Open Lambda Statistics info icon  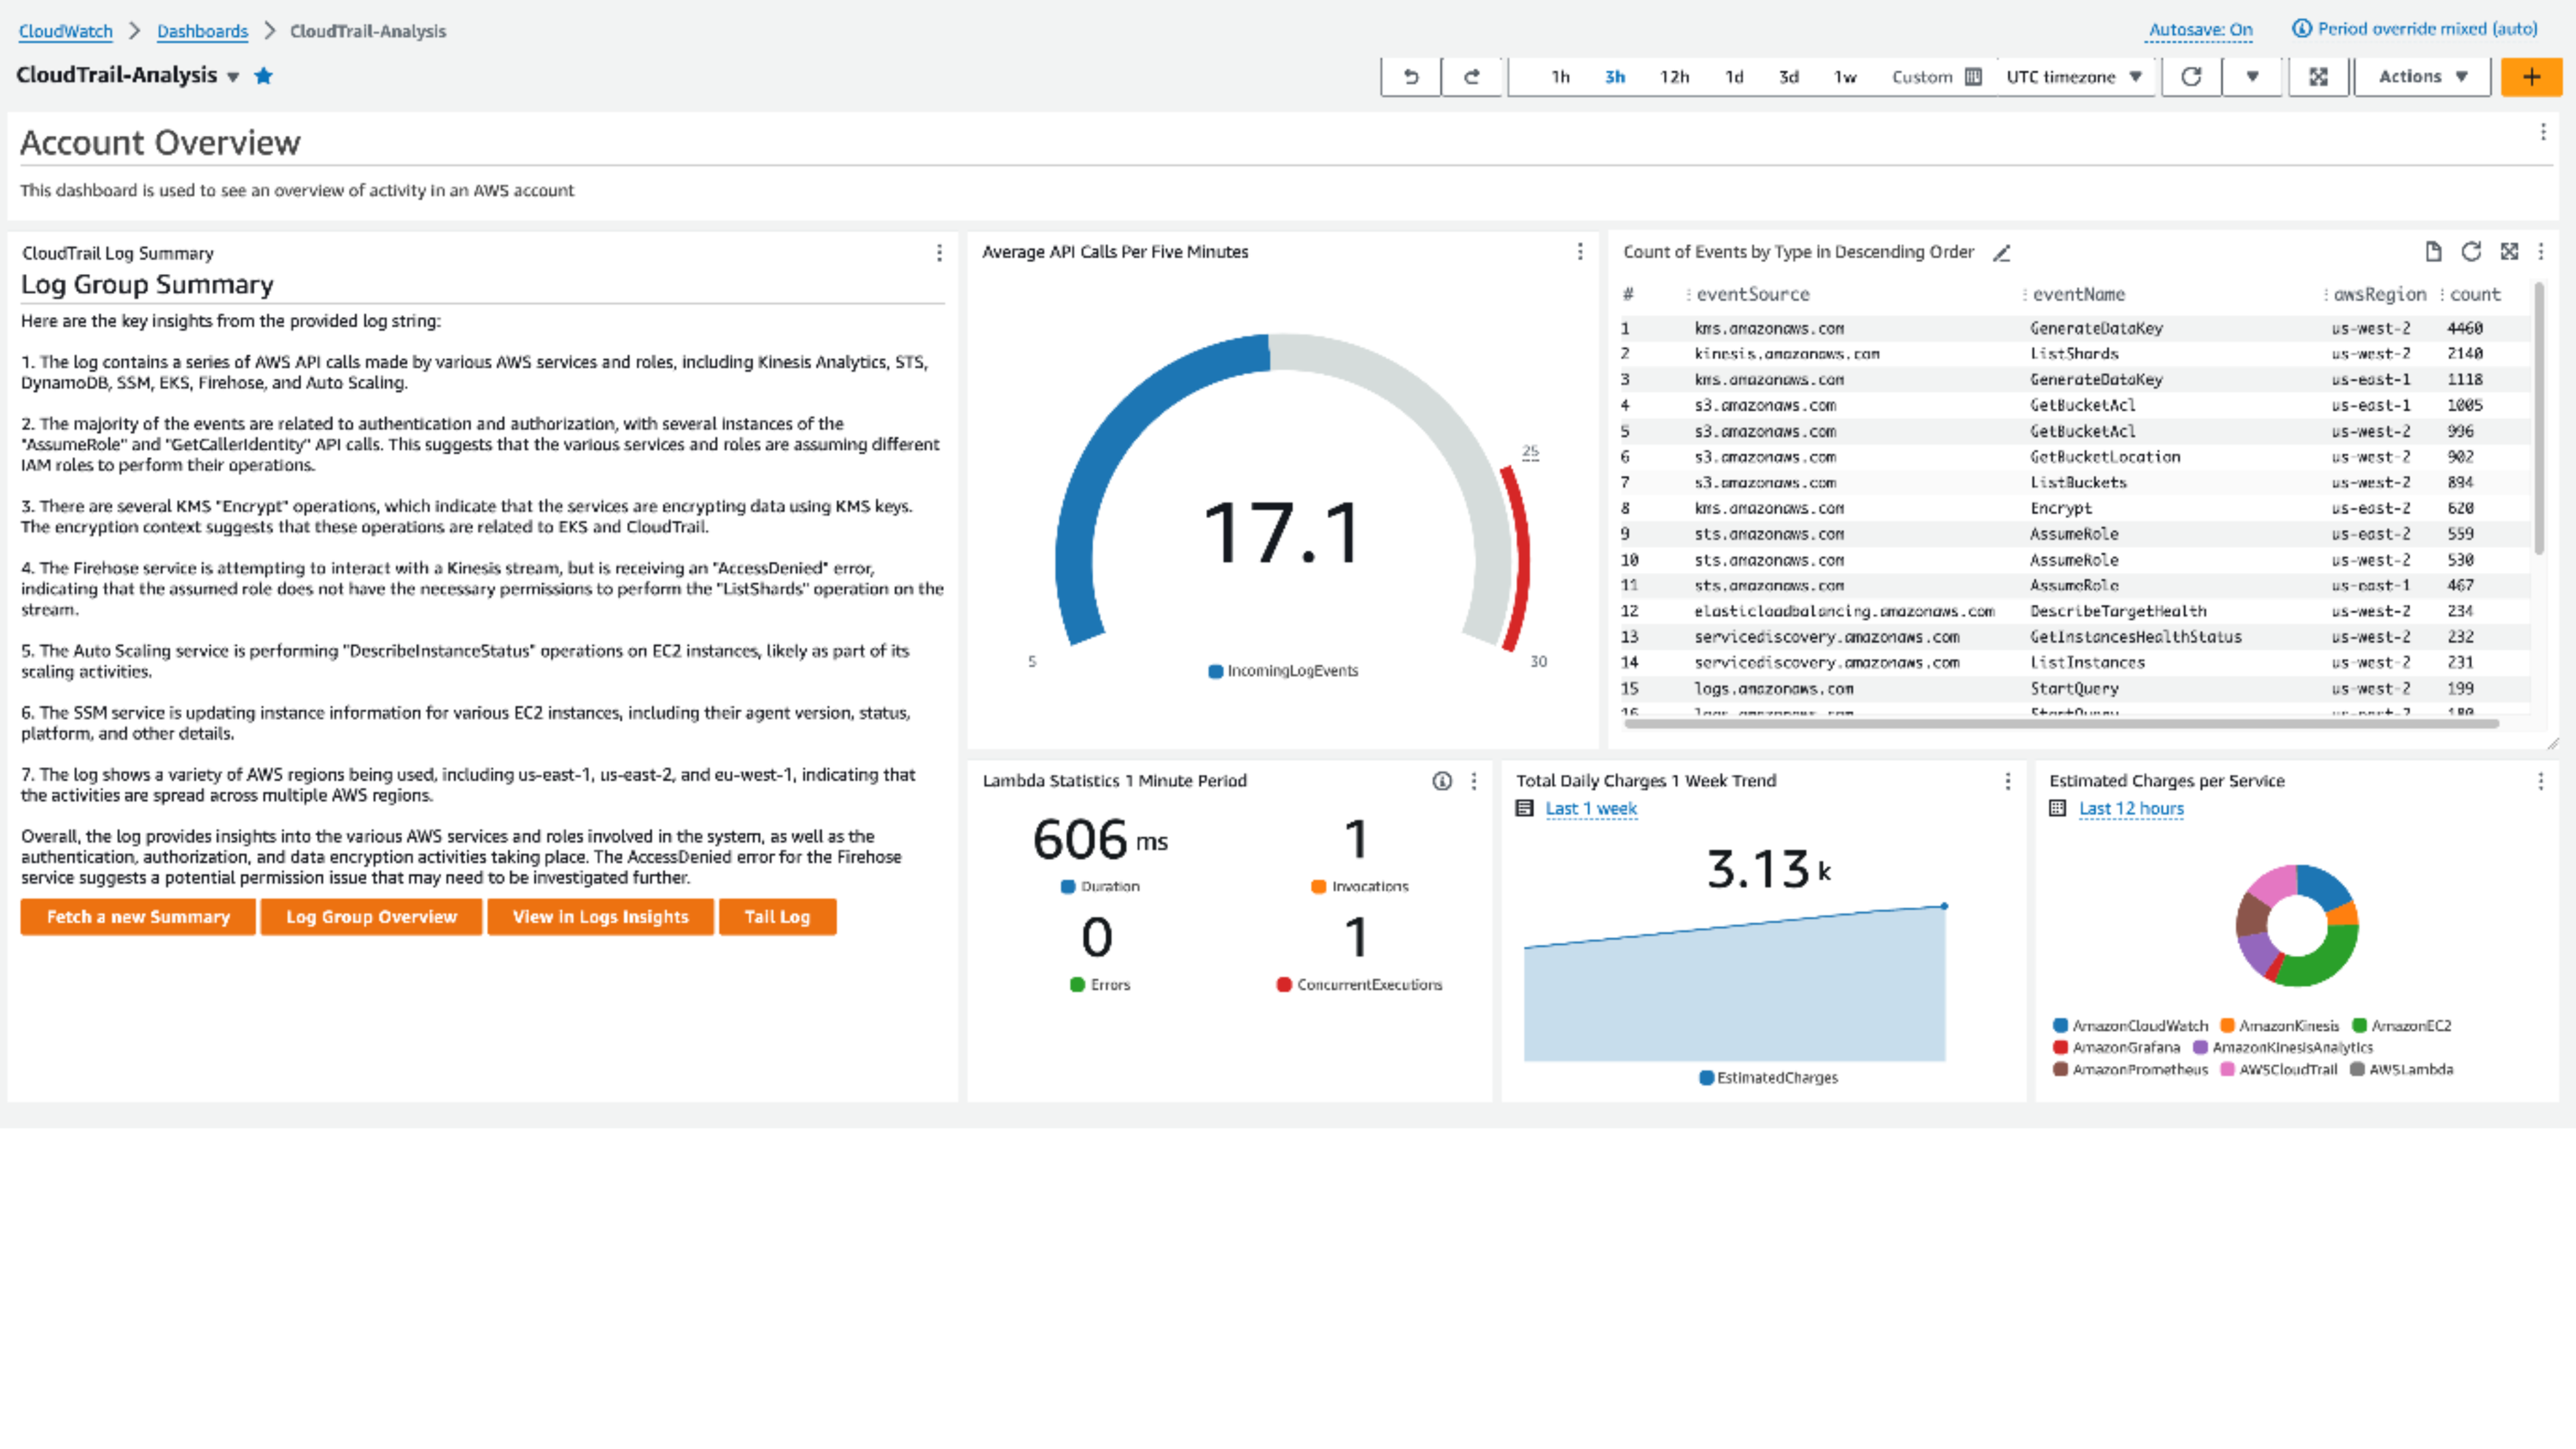pos(1441,781)
